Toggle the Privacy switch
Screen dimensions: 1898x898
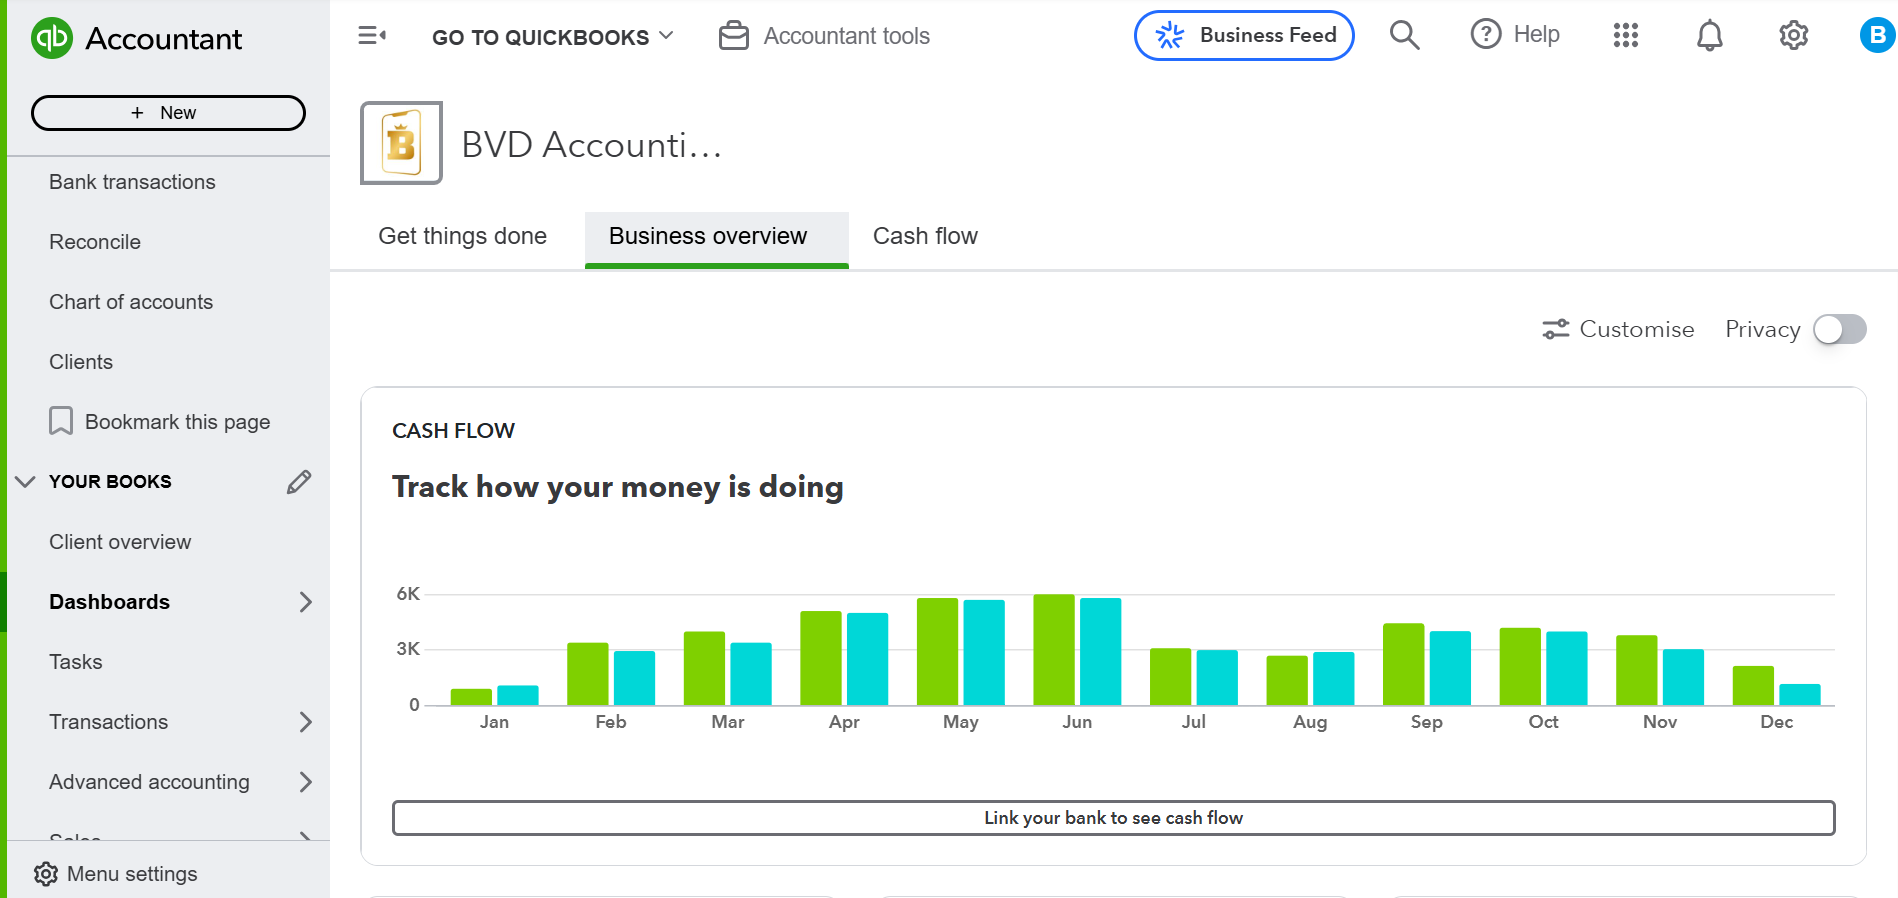pos(1840,329)
